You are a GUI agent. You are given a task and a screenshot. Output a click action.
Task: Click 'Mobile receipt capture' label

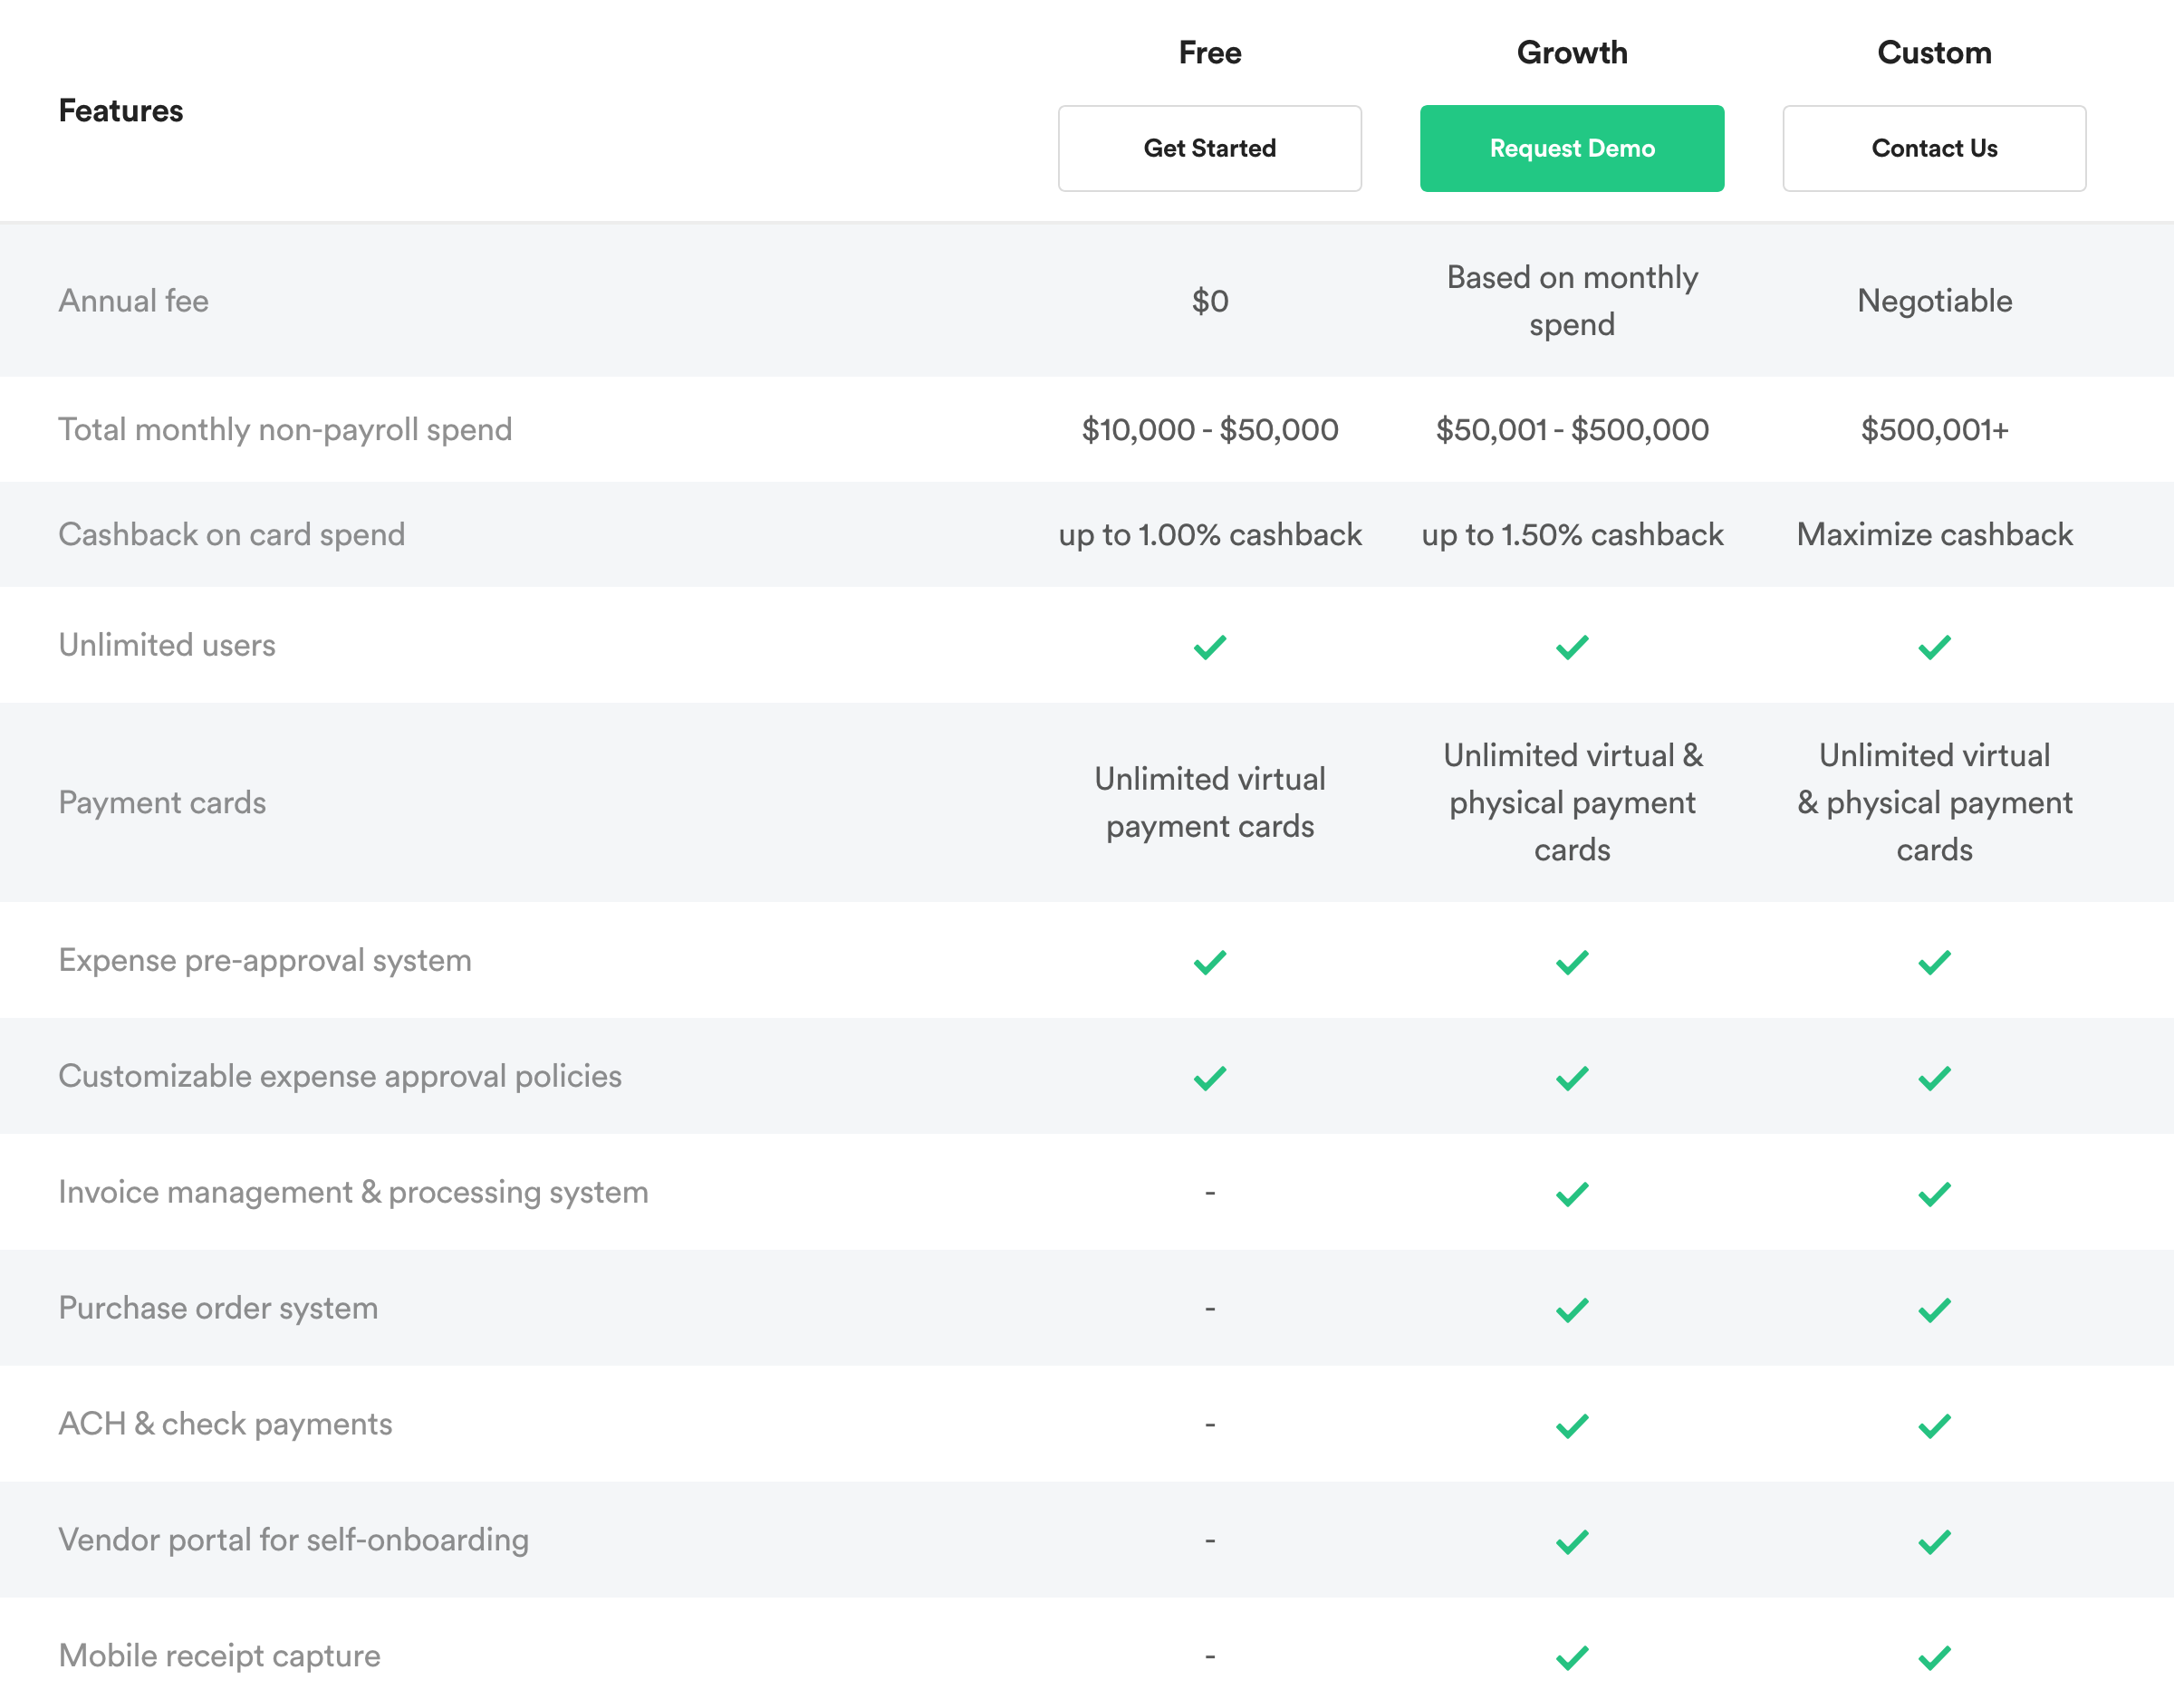point(219,1656)
